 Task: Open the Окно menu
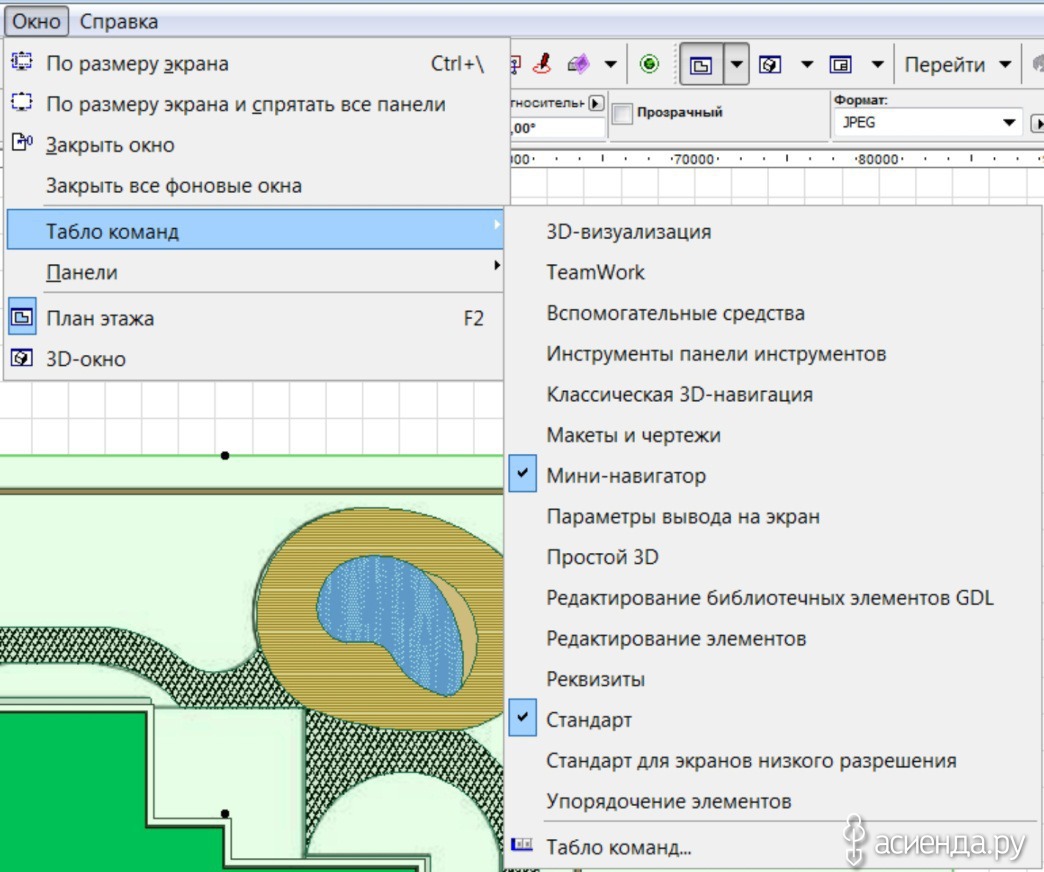point(36,21)
